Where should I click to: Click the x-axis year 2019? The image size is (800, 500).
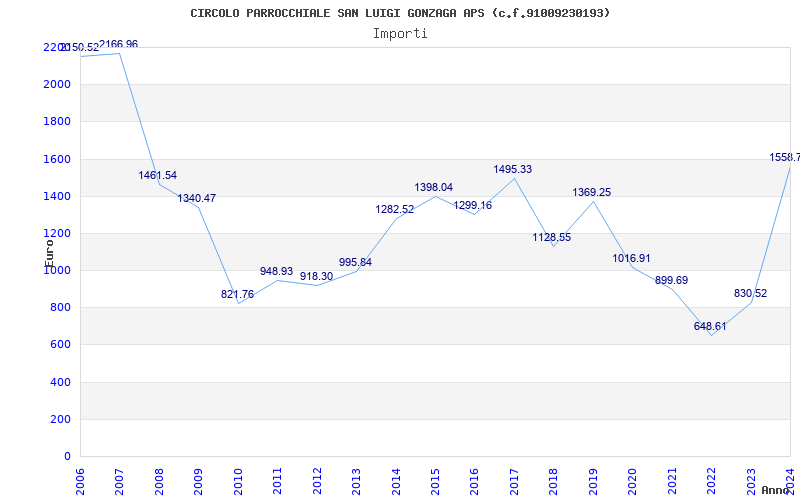(593, 481)
